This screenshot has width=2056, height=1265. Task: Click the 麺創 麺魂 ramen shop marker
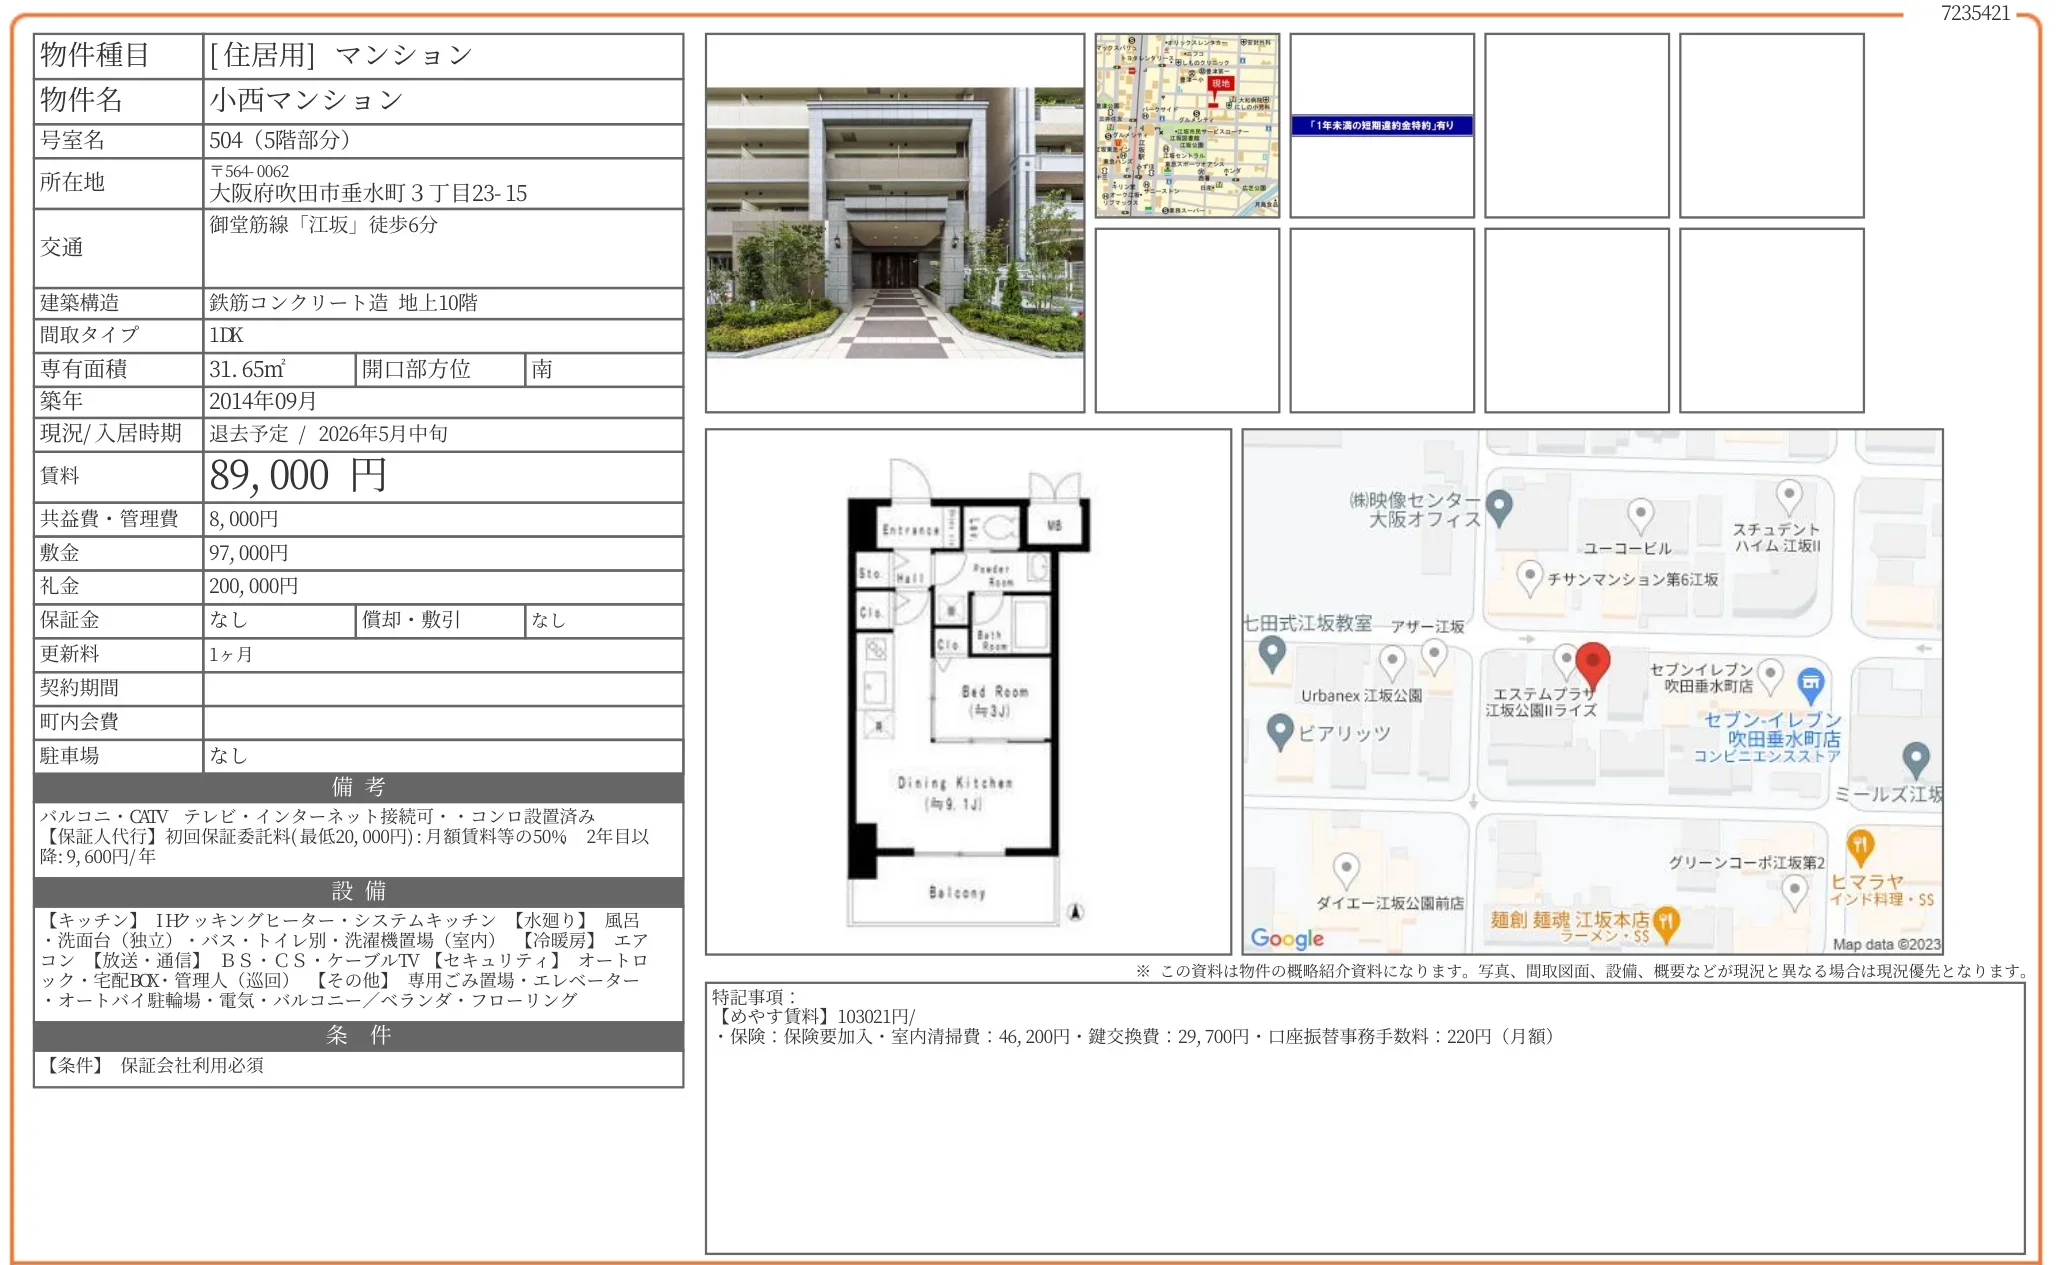point(1665,921)
